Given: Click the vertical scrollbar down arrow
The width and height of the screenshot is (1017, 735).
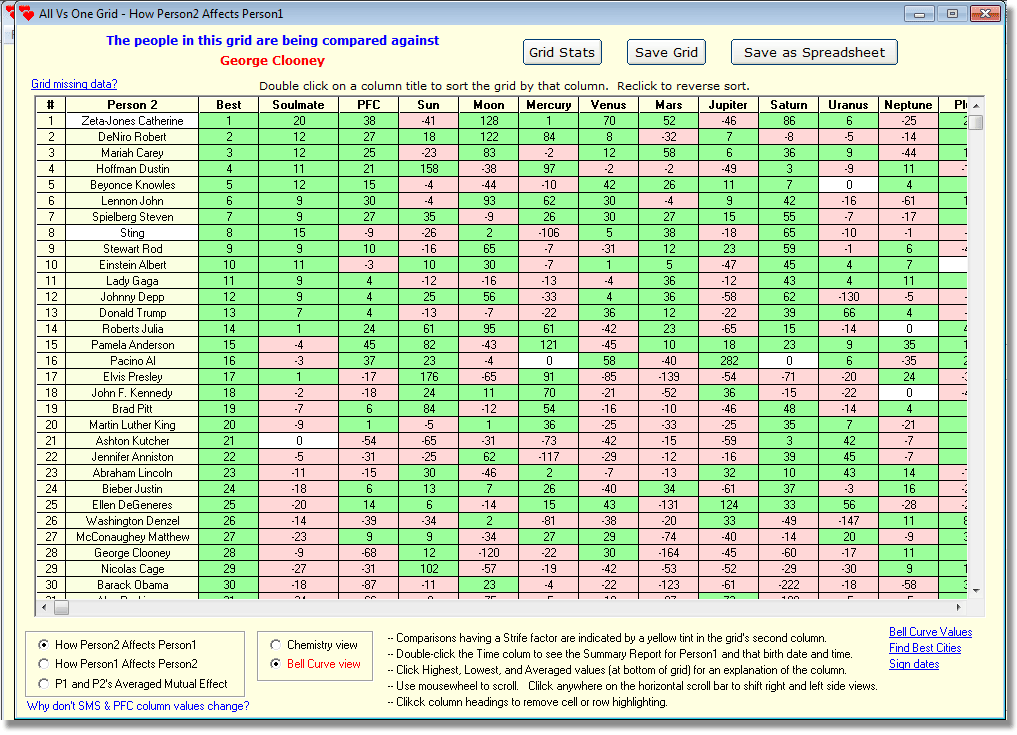Looking at the screenshot, I should pyautogui.click(x=976, y=590).
